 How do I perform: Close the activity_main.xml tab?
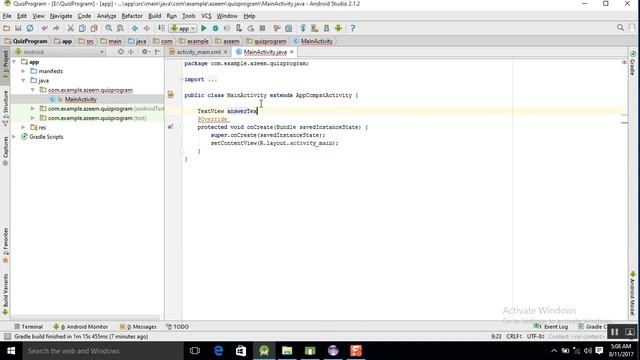pyautogui.click(x=225, y=52)
